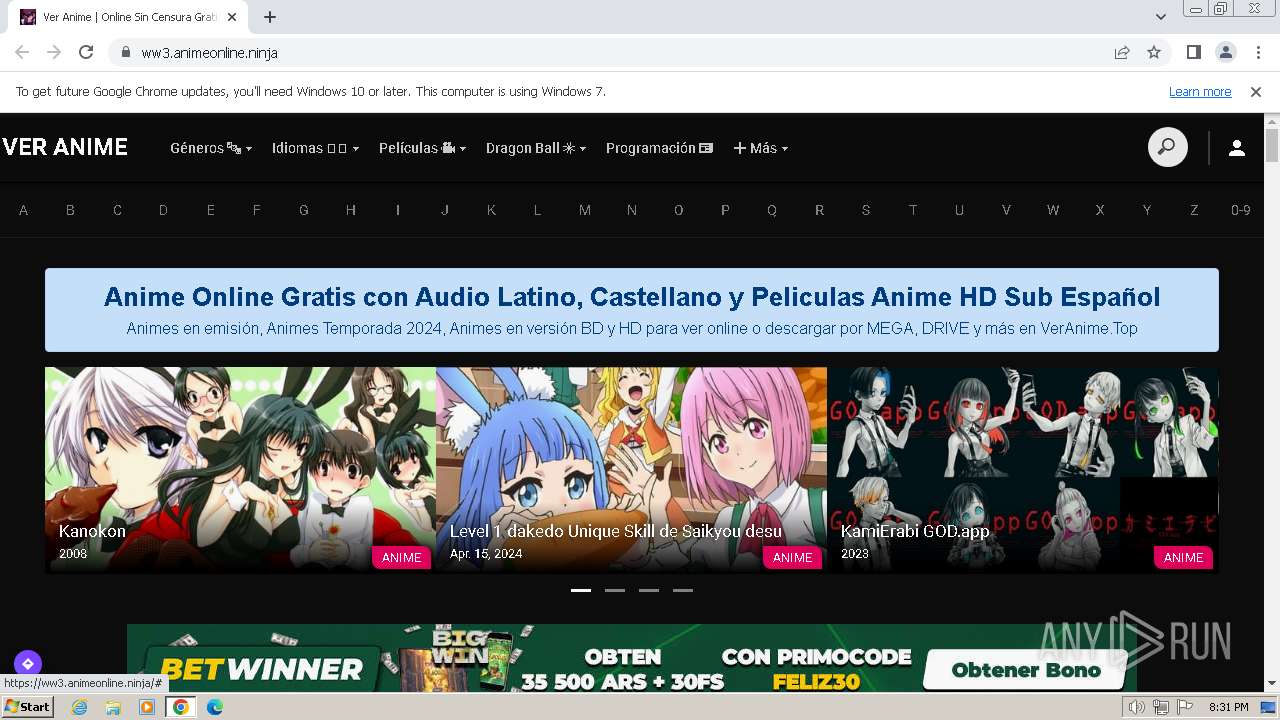Viewport: 1280px width, 720px height.
Task: Click the Anime Online Gratis banner heading
Action: pyautogui.click(x=632, y=297)
